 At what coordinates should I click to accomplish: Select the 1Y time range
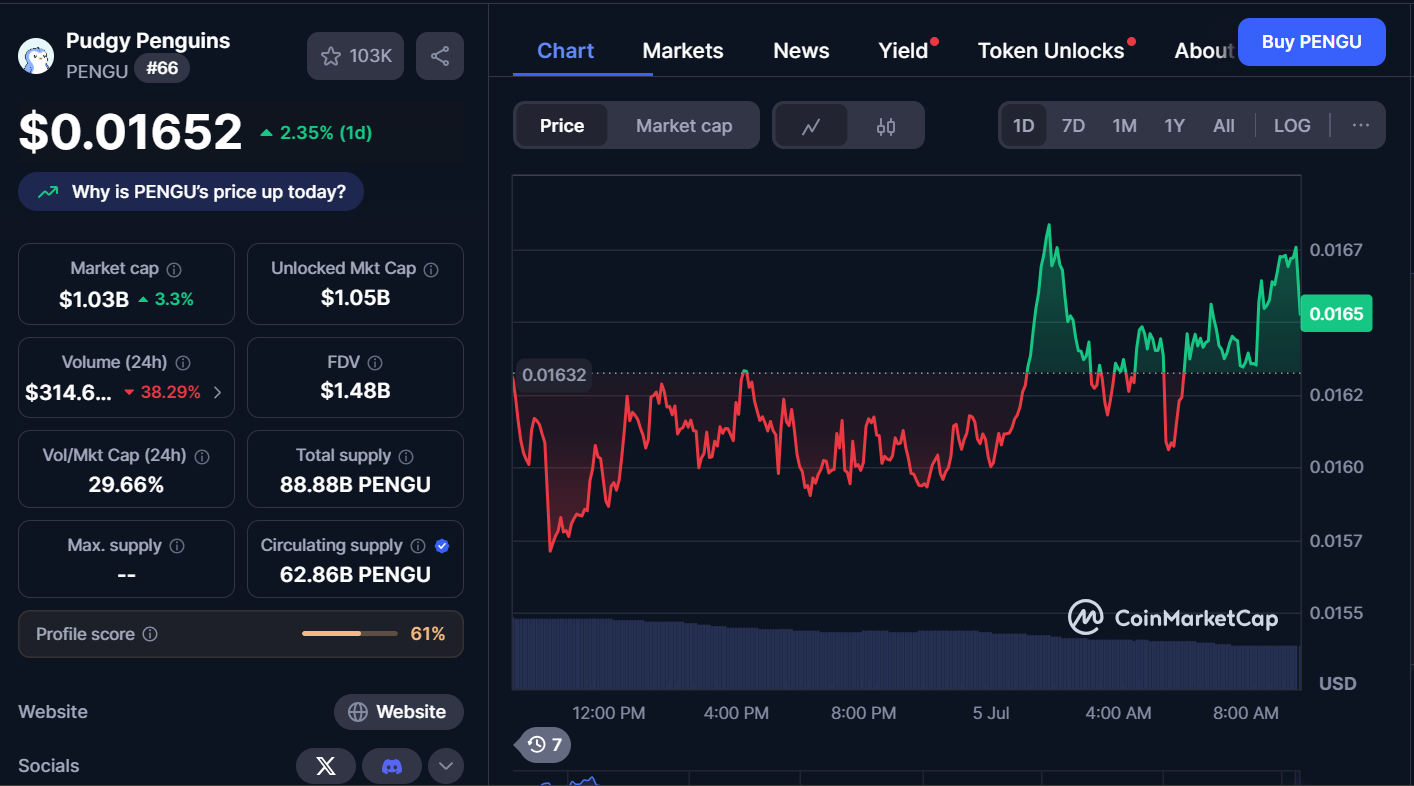click(1174, 125)
